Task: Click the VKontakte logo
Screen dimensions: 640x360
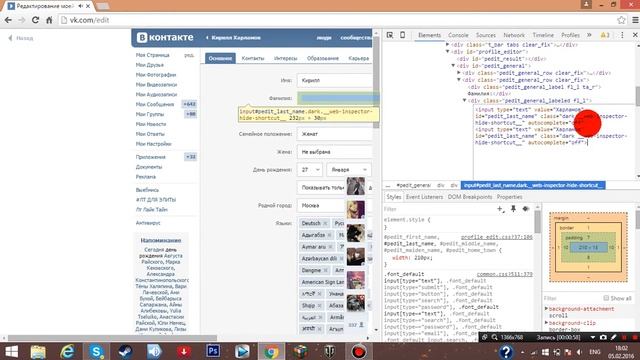Action: pos(165,38)
